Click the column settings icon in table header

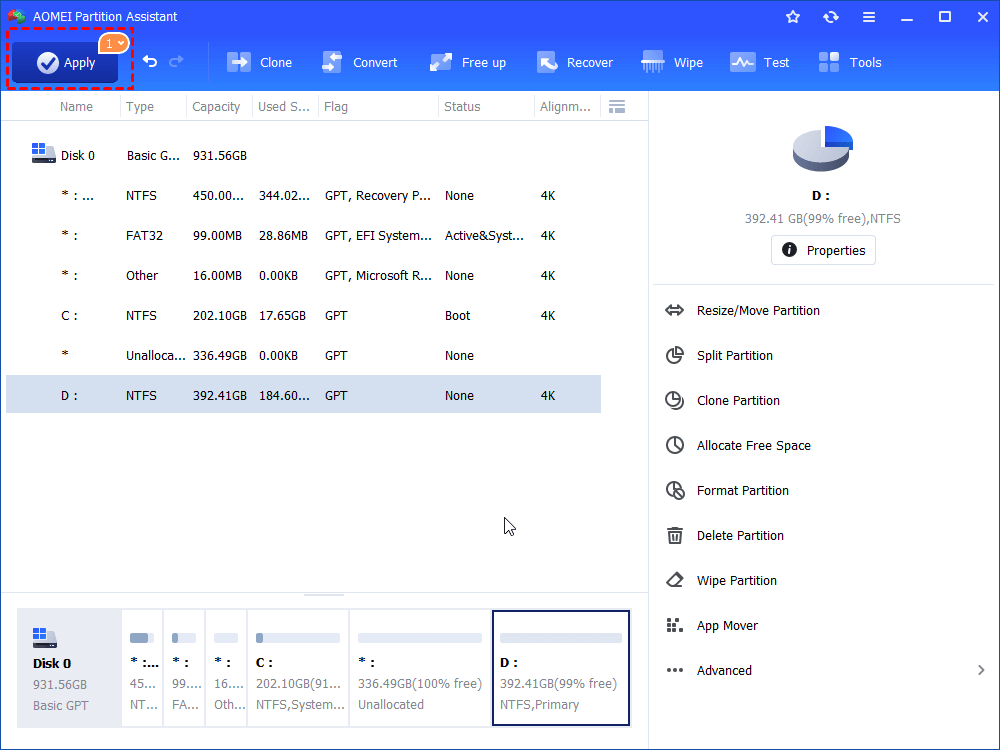(x=617, y=107)
